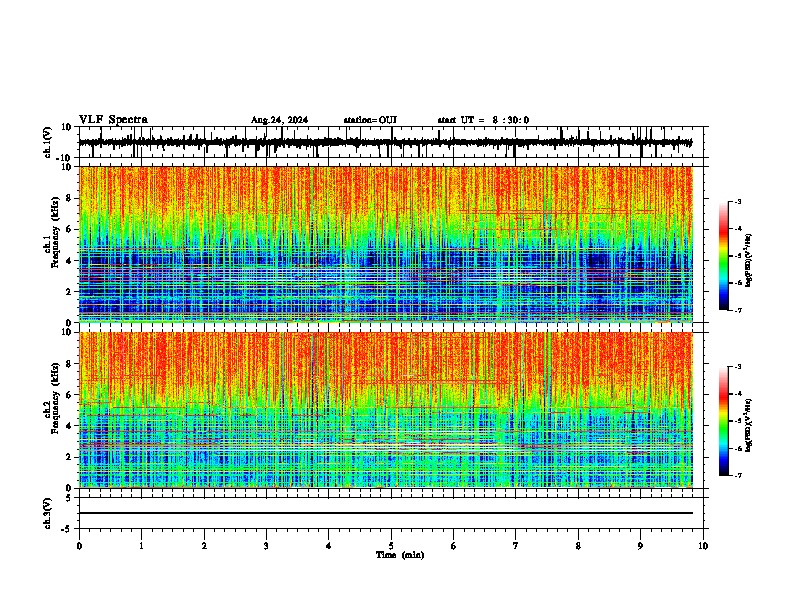Click the '-7' label on ch.2 colorbar
Viewport: 792px width, 612px height.
coord(738,475)
